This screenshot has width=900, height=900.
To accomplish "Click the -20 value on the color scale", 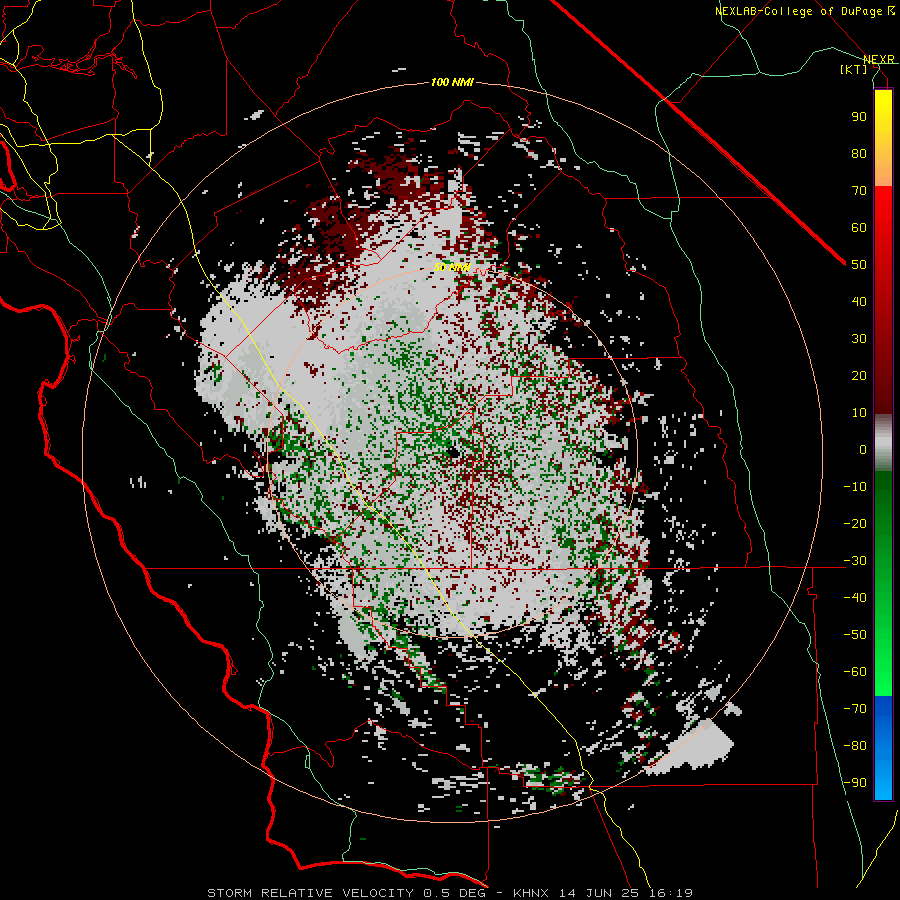I will pos(855,523).
